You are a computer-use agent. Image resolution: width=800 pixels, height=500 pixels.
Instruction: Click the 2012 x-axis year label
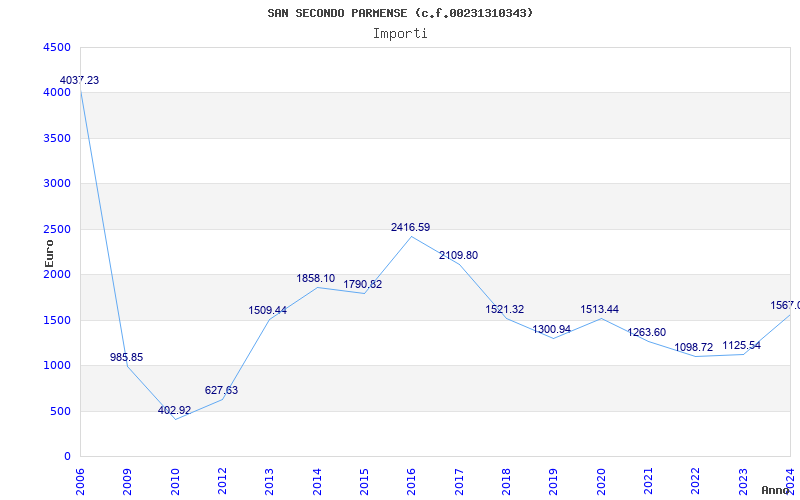click(x=222, y=482)
